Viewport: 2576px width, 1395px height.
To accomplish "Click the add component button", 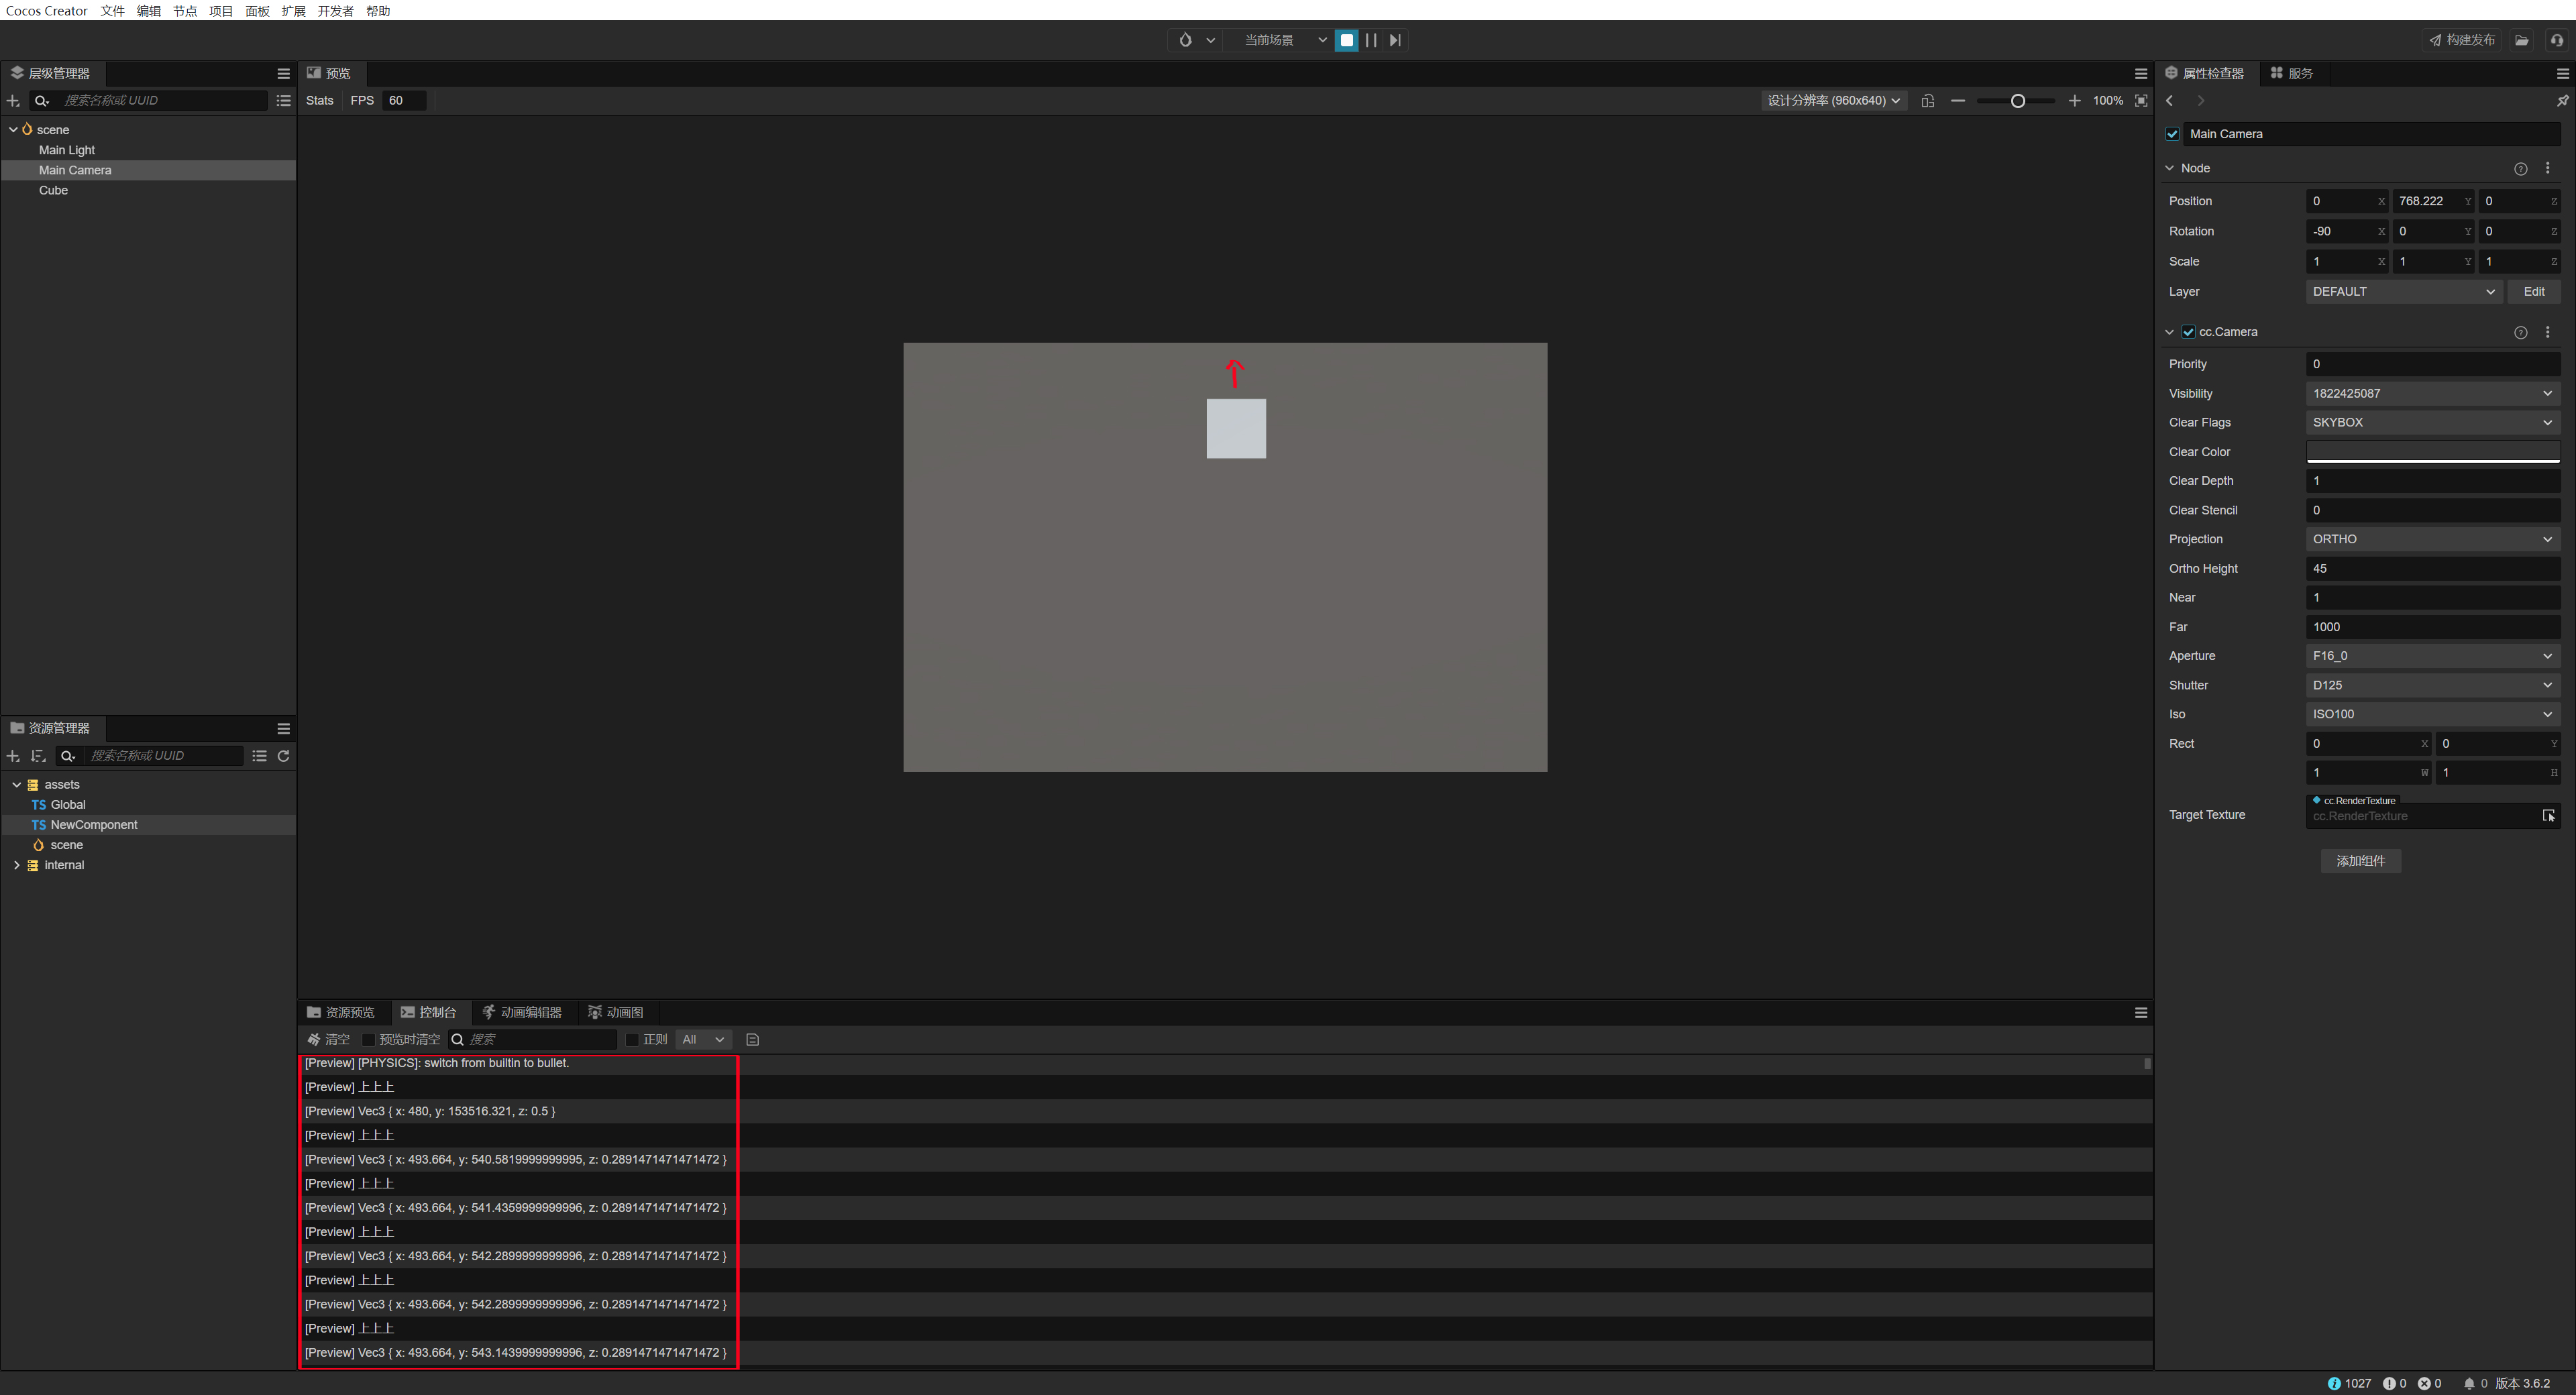I will tap(2360, 861).
